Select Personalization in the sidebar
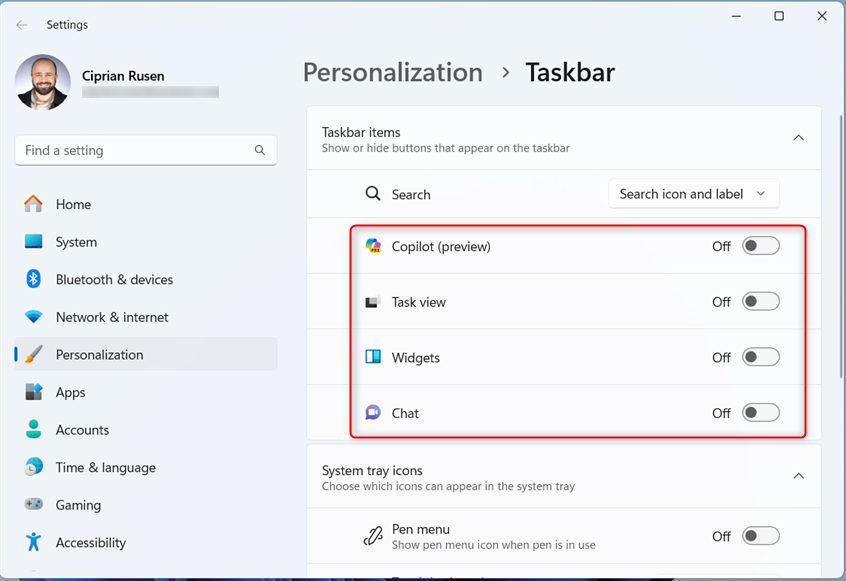The height and width of the screenshot is (581, 846). [146, 354]
